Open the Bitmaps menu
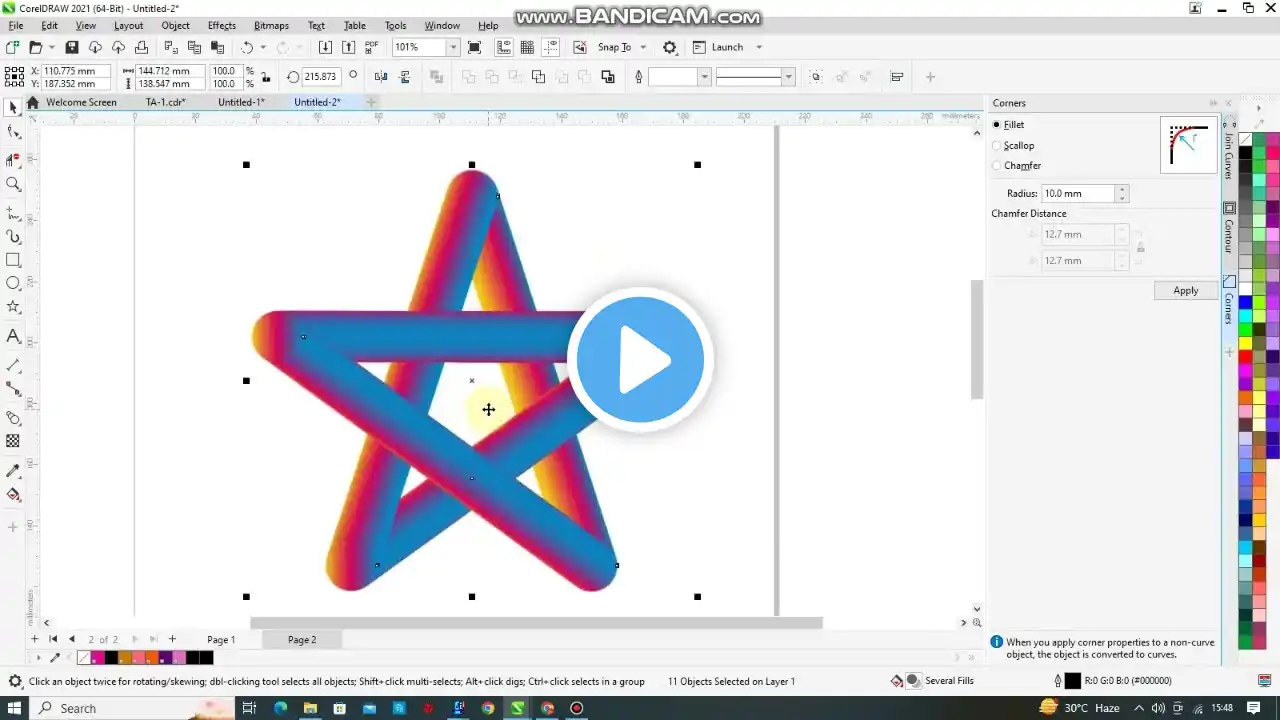 point(271,25)
